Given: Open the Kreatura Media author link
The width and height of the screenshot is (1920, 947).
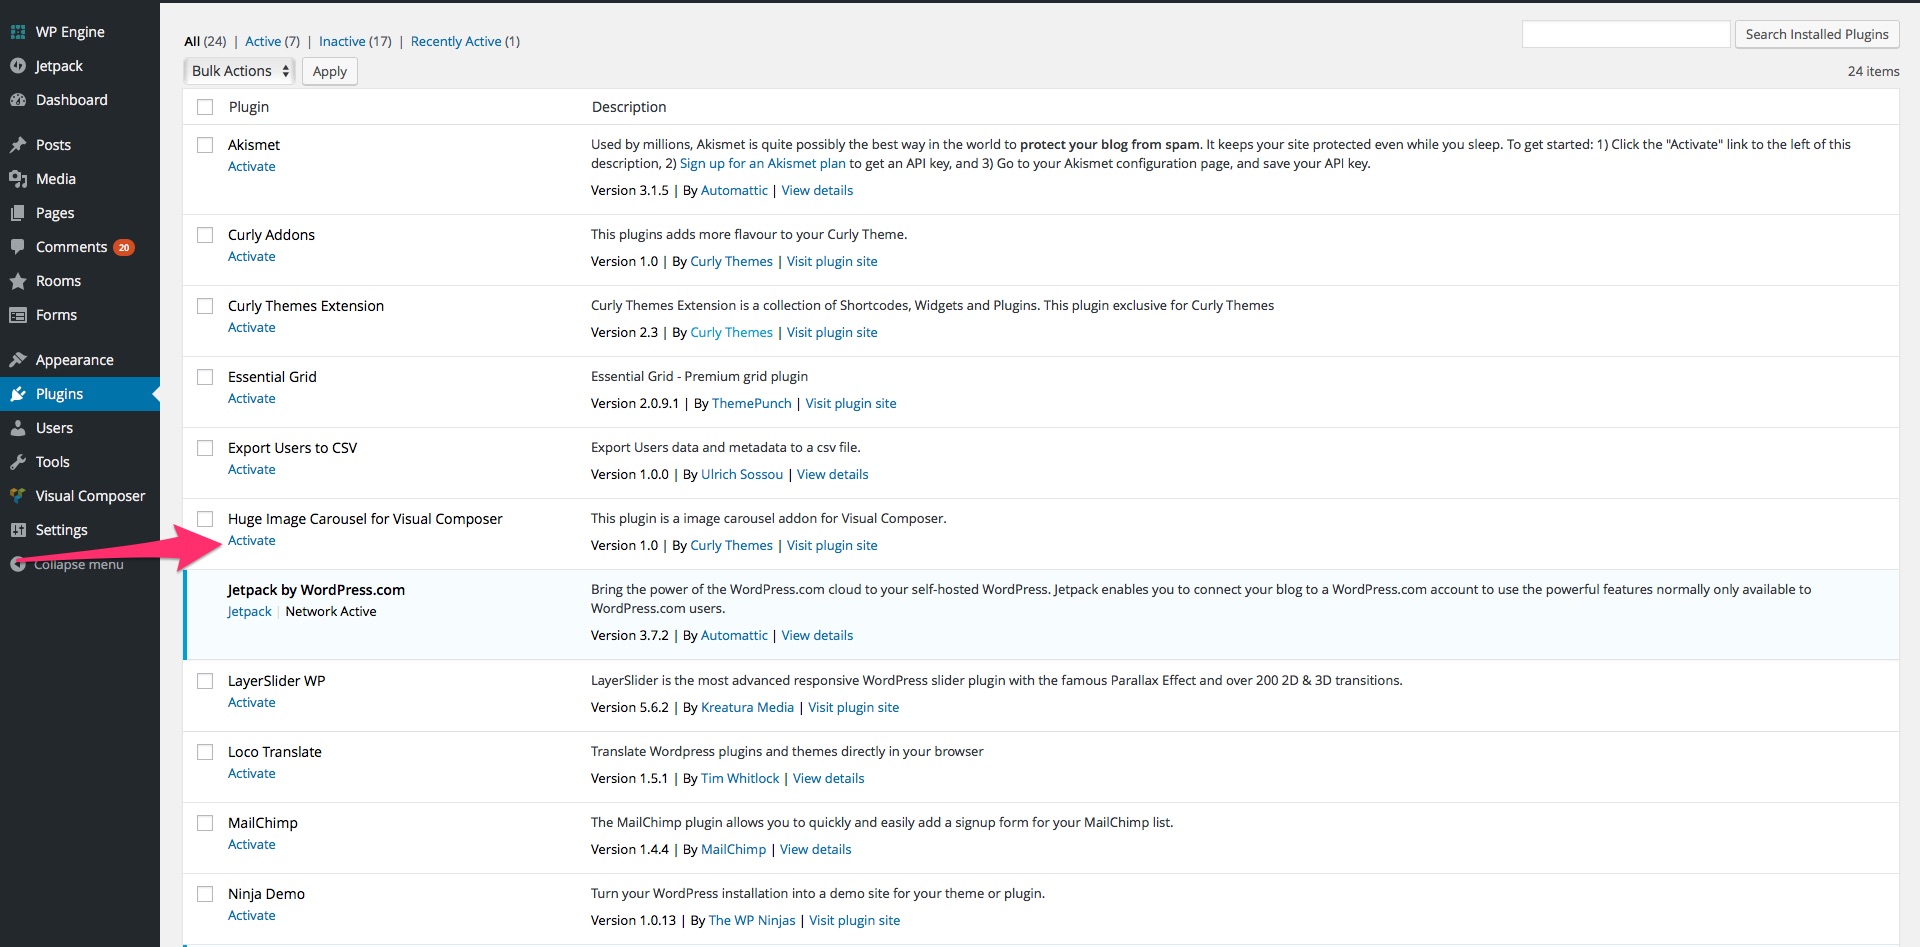Looking at the screenshot, I should [x=748, y=708].
